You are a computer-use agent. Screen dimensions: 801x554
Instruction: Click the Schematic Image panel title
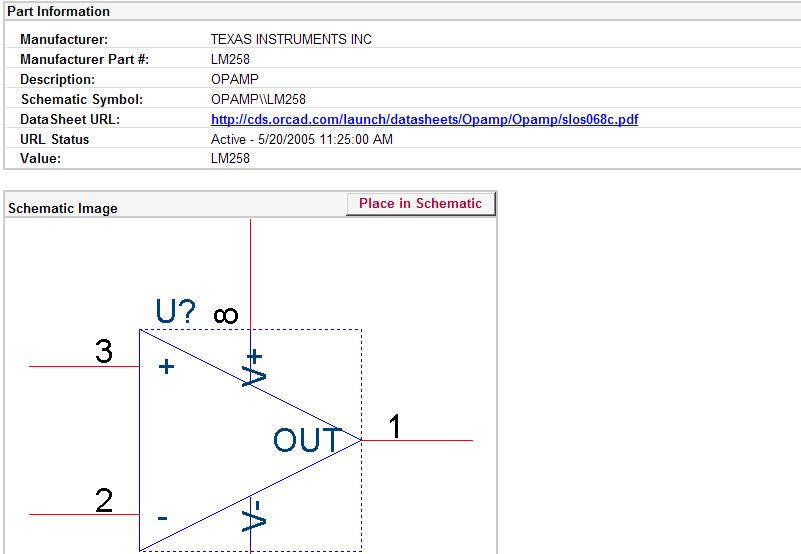pos(63,208)
